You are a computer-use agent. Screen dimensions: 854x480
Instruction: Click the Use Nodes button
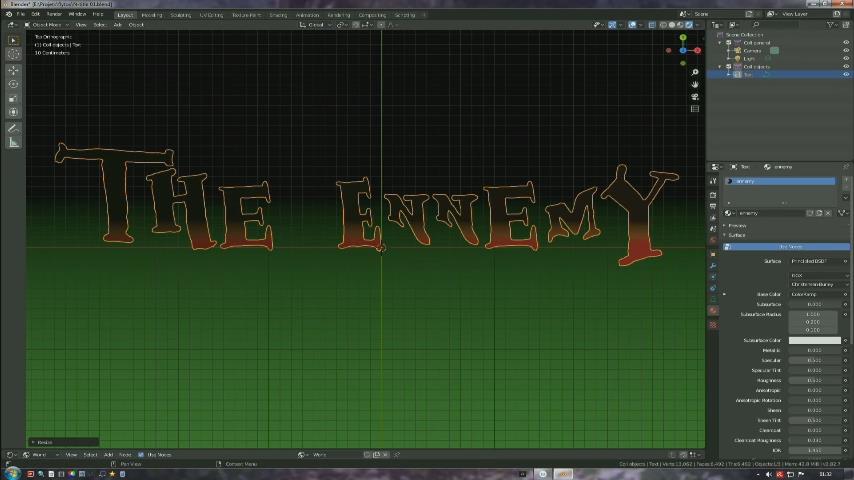790,247
